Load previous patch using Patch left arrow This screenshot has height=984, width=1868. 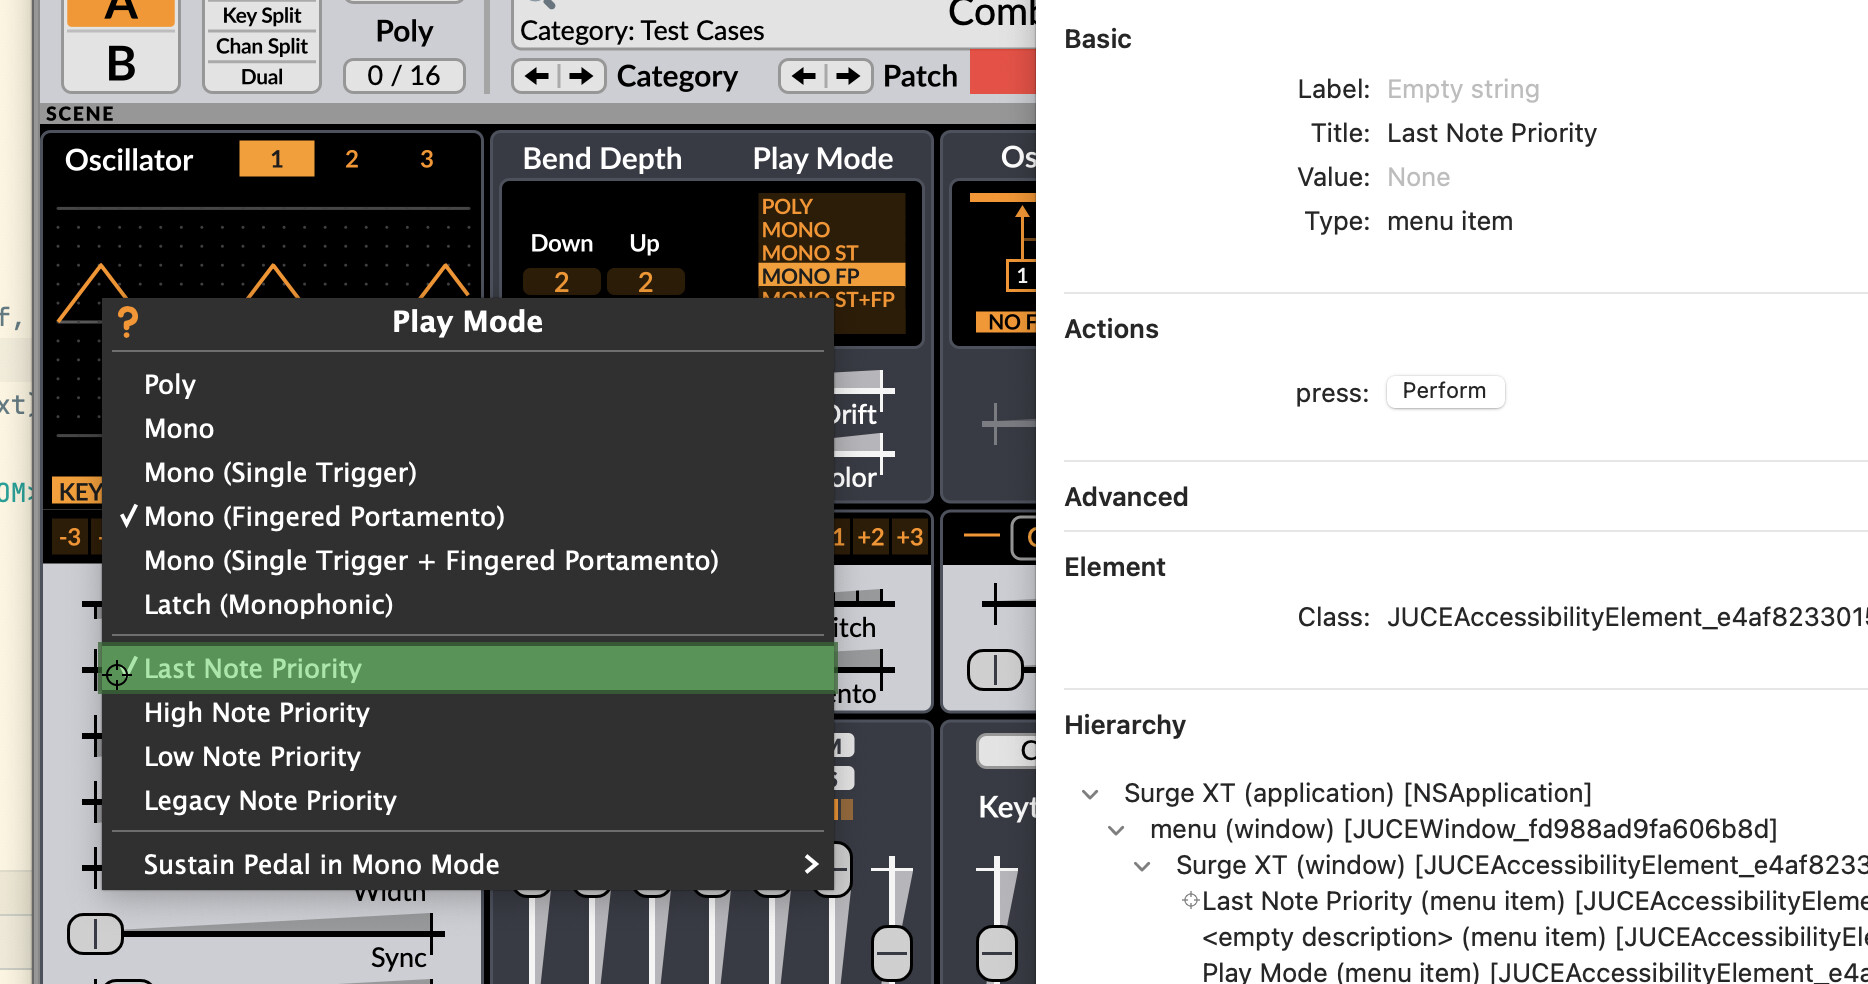pyautogui.click(x=803, y=76)
